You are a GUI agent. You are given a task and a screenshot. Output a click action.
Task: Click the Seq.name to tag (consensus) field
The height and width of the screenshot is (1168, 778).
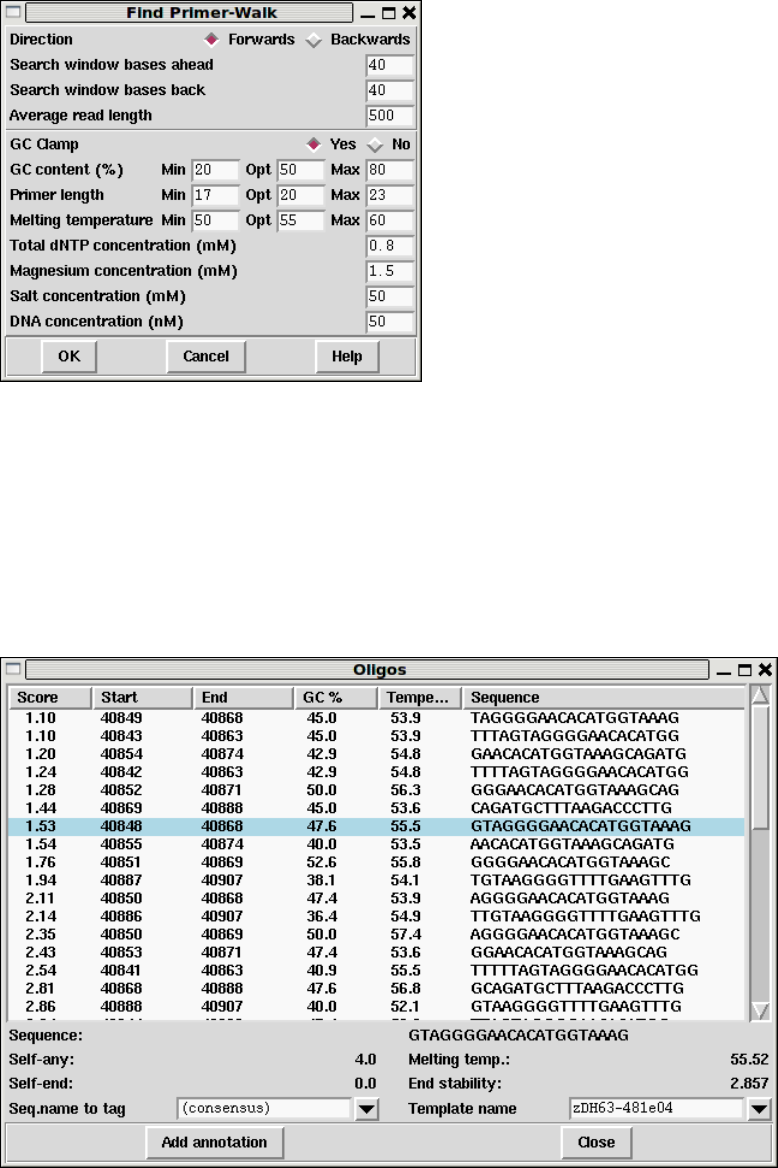pos(264,1109)
